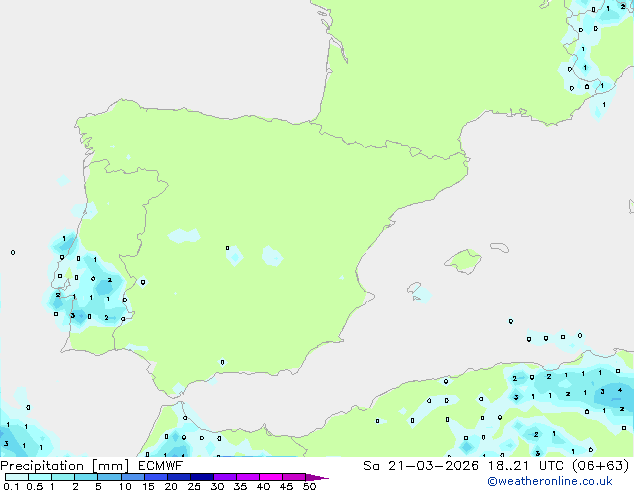Select the 1–2 mm legend swatch
Screen dimensions: 634x490
click(x=63, y=477)
